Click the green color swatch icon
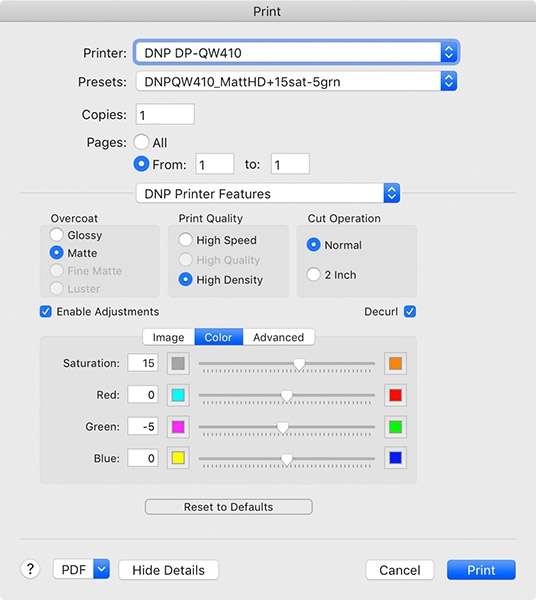 395,427
